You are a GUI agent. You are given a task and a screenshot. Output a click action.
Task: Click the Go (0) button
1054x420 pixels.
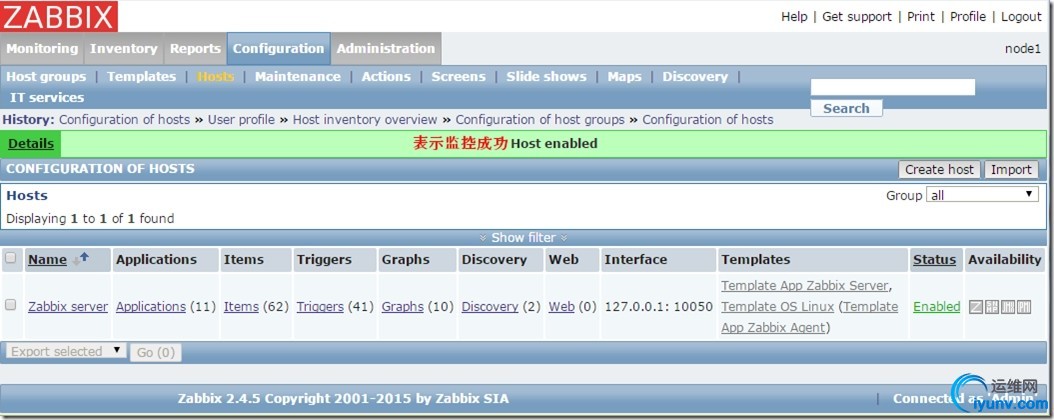coord(155,352)
